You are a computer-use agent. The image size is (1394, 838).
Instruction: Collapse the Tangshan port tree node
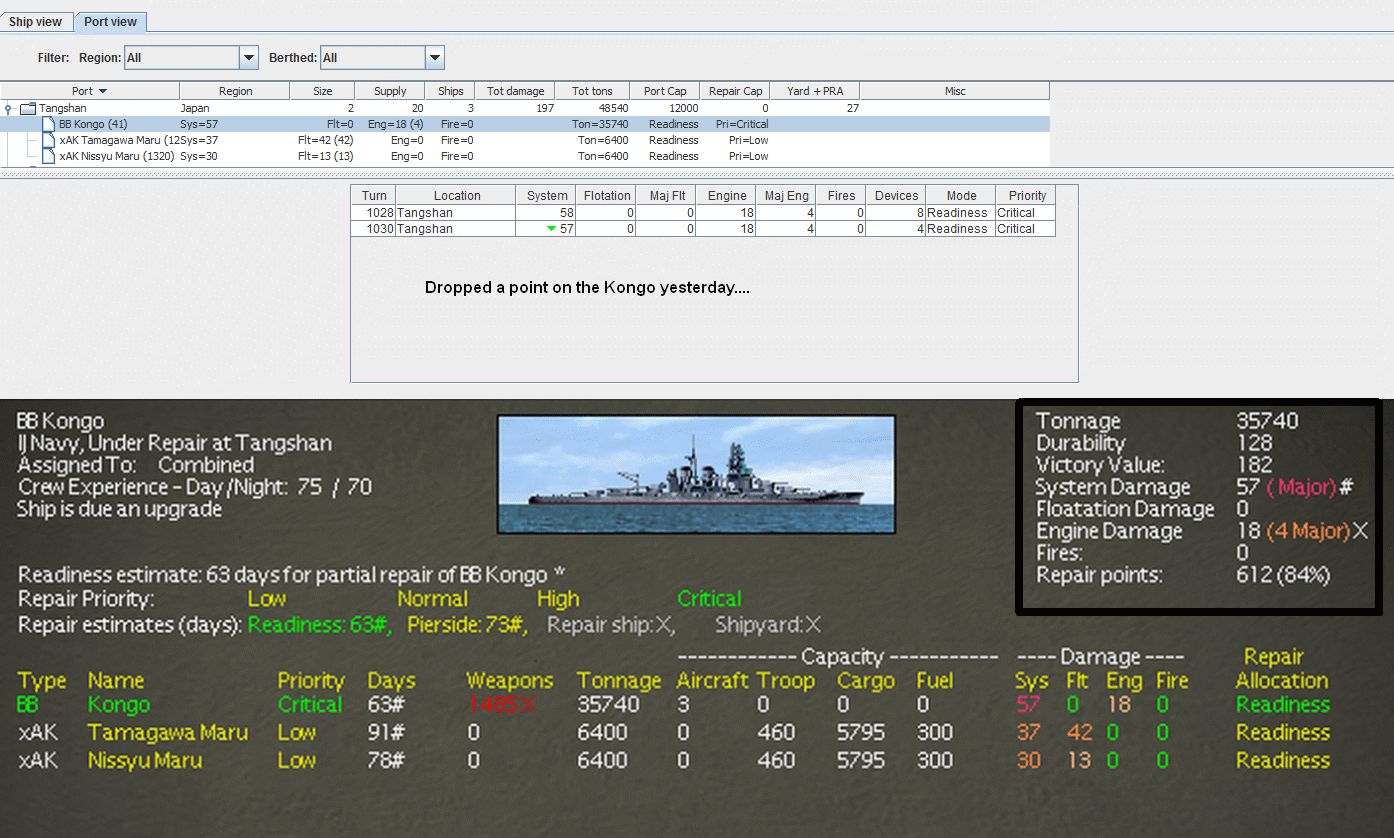click(x=9, y=108)
